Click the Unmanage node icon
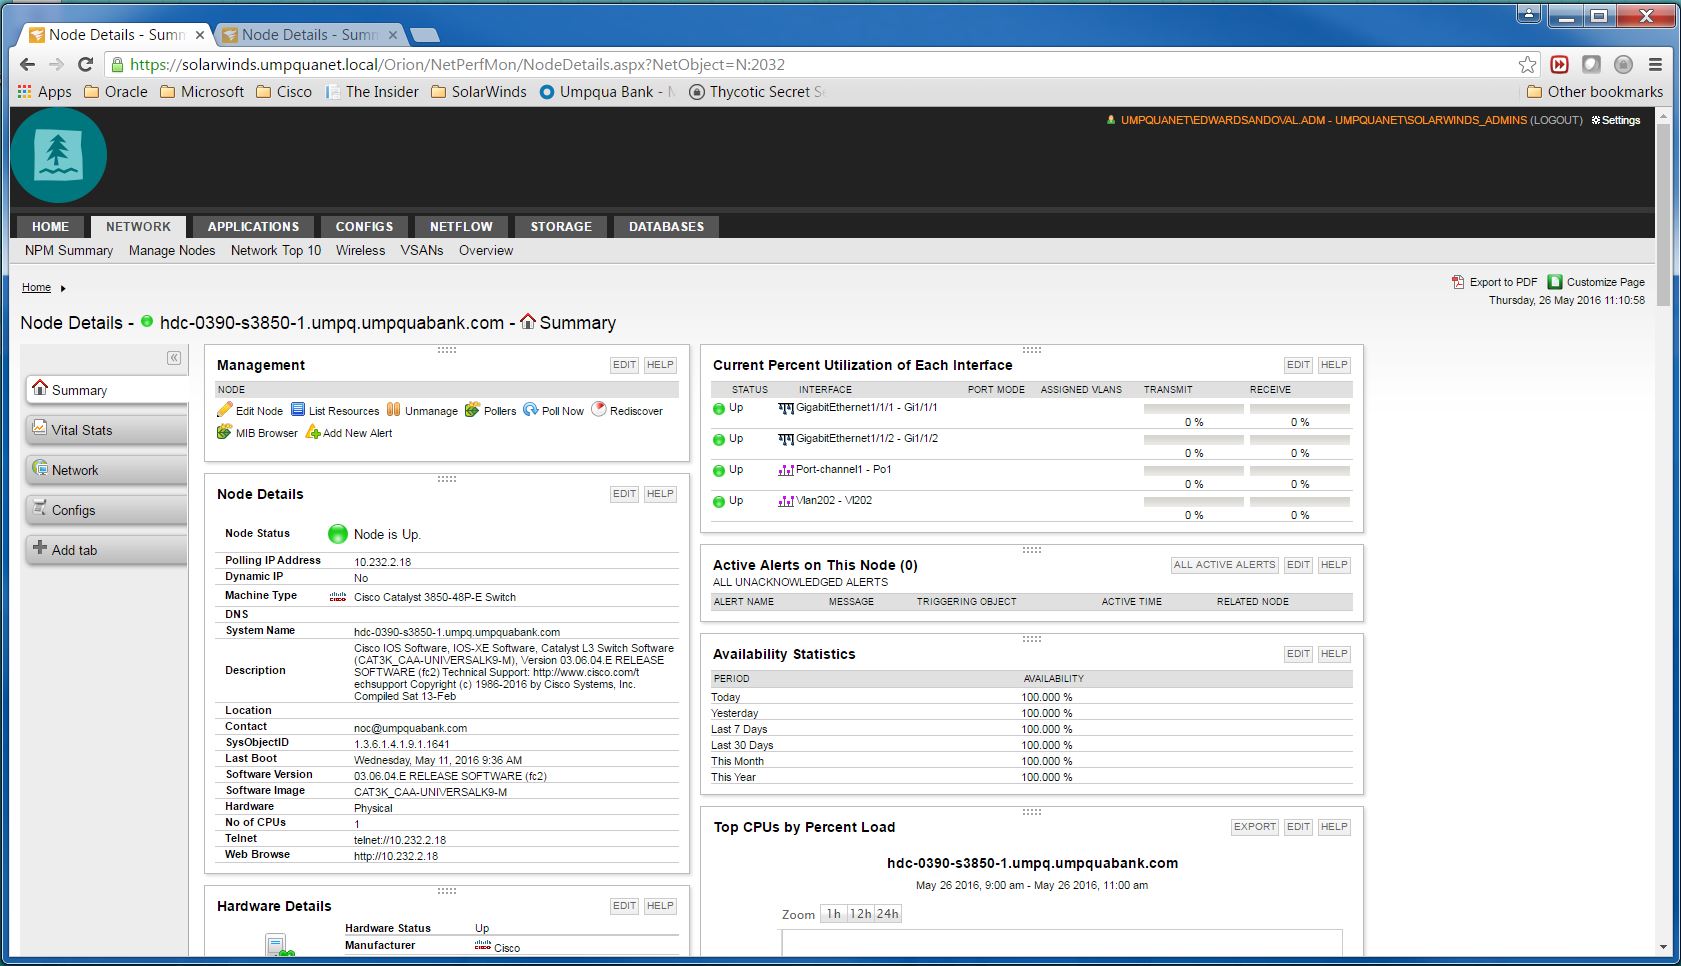1681x966 pixels. point(394,410)
